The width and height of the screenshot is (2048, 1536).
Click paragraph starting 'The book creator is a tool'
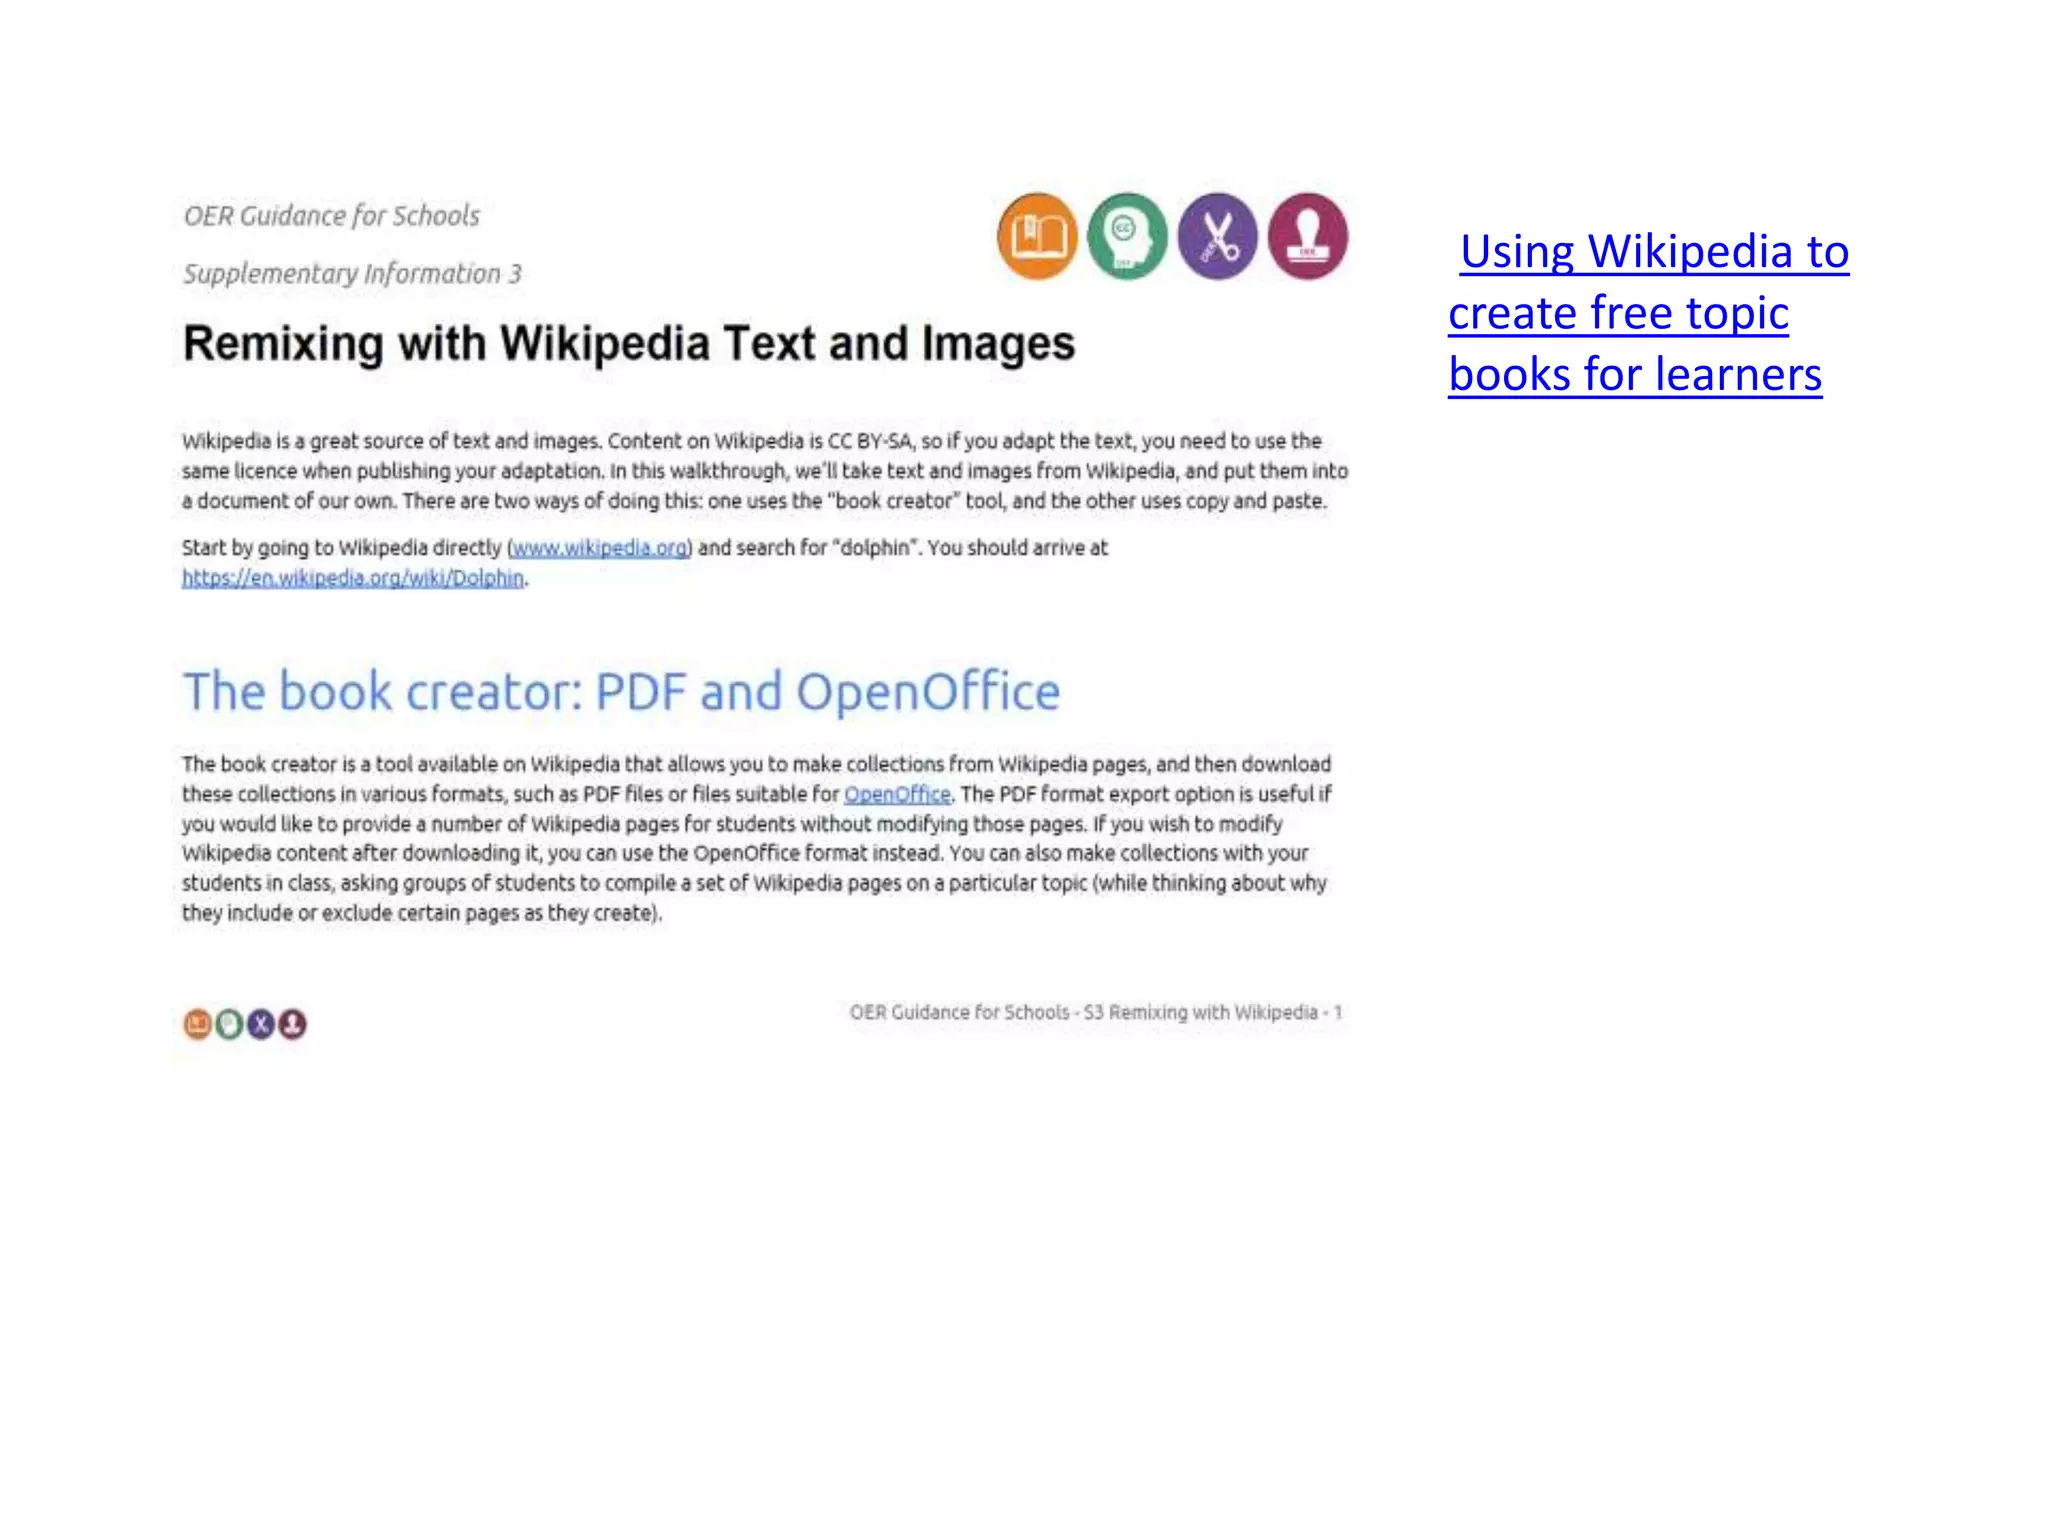756,838
